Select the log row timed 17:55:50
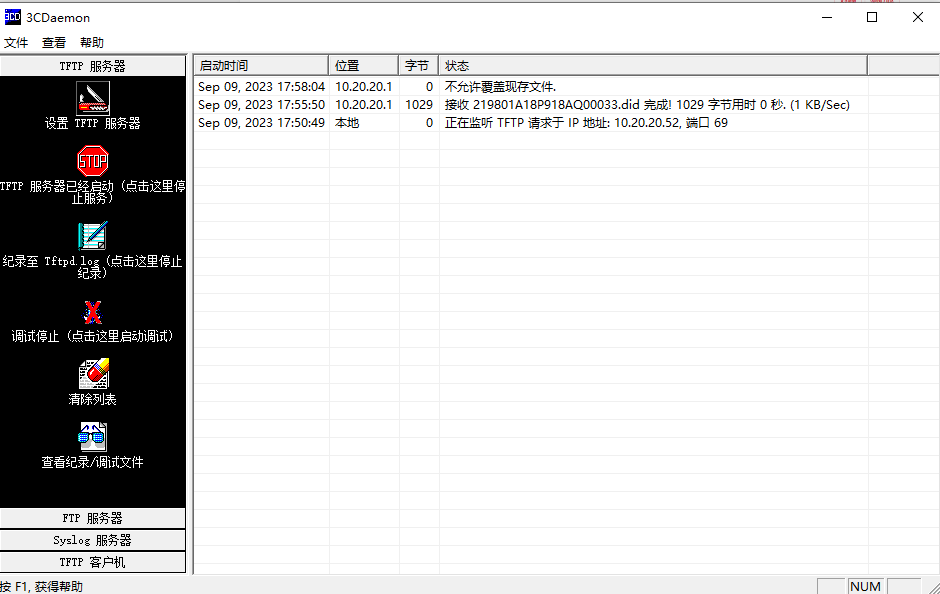This screenshot has width=940, height=594. (x=531, y=105)
